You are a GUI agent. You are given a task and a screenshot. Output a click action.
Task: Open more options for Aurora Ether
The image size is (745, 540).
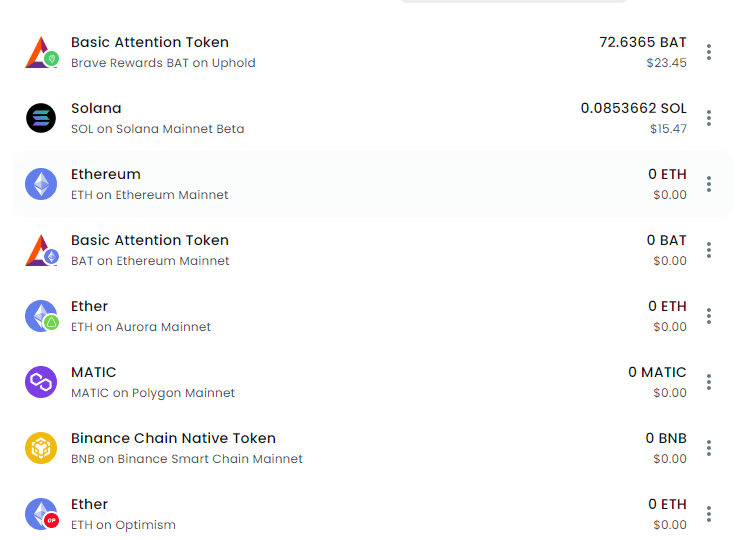coord(709,316)
